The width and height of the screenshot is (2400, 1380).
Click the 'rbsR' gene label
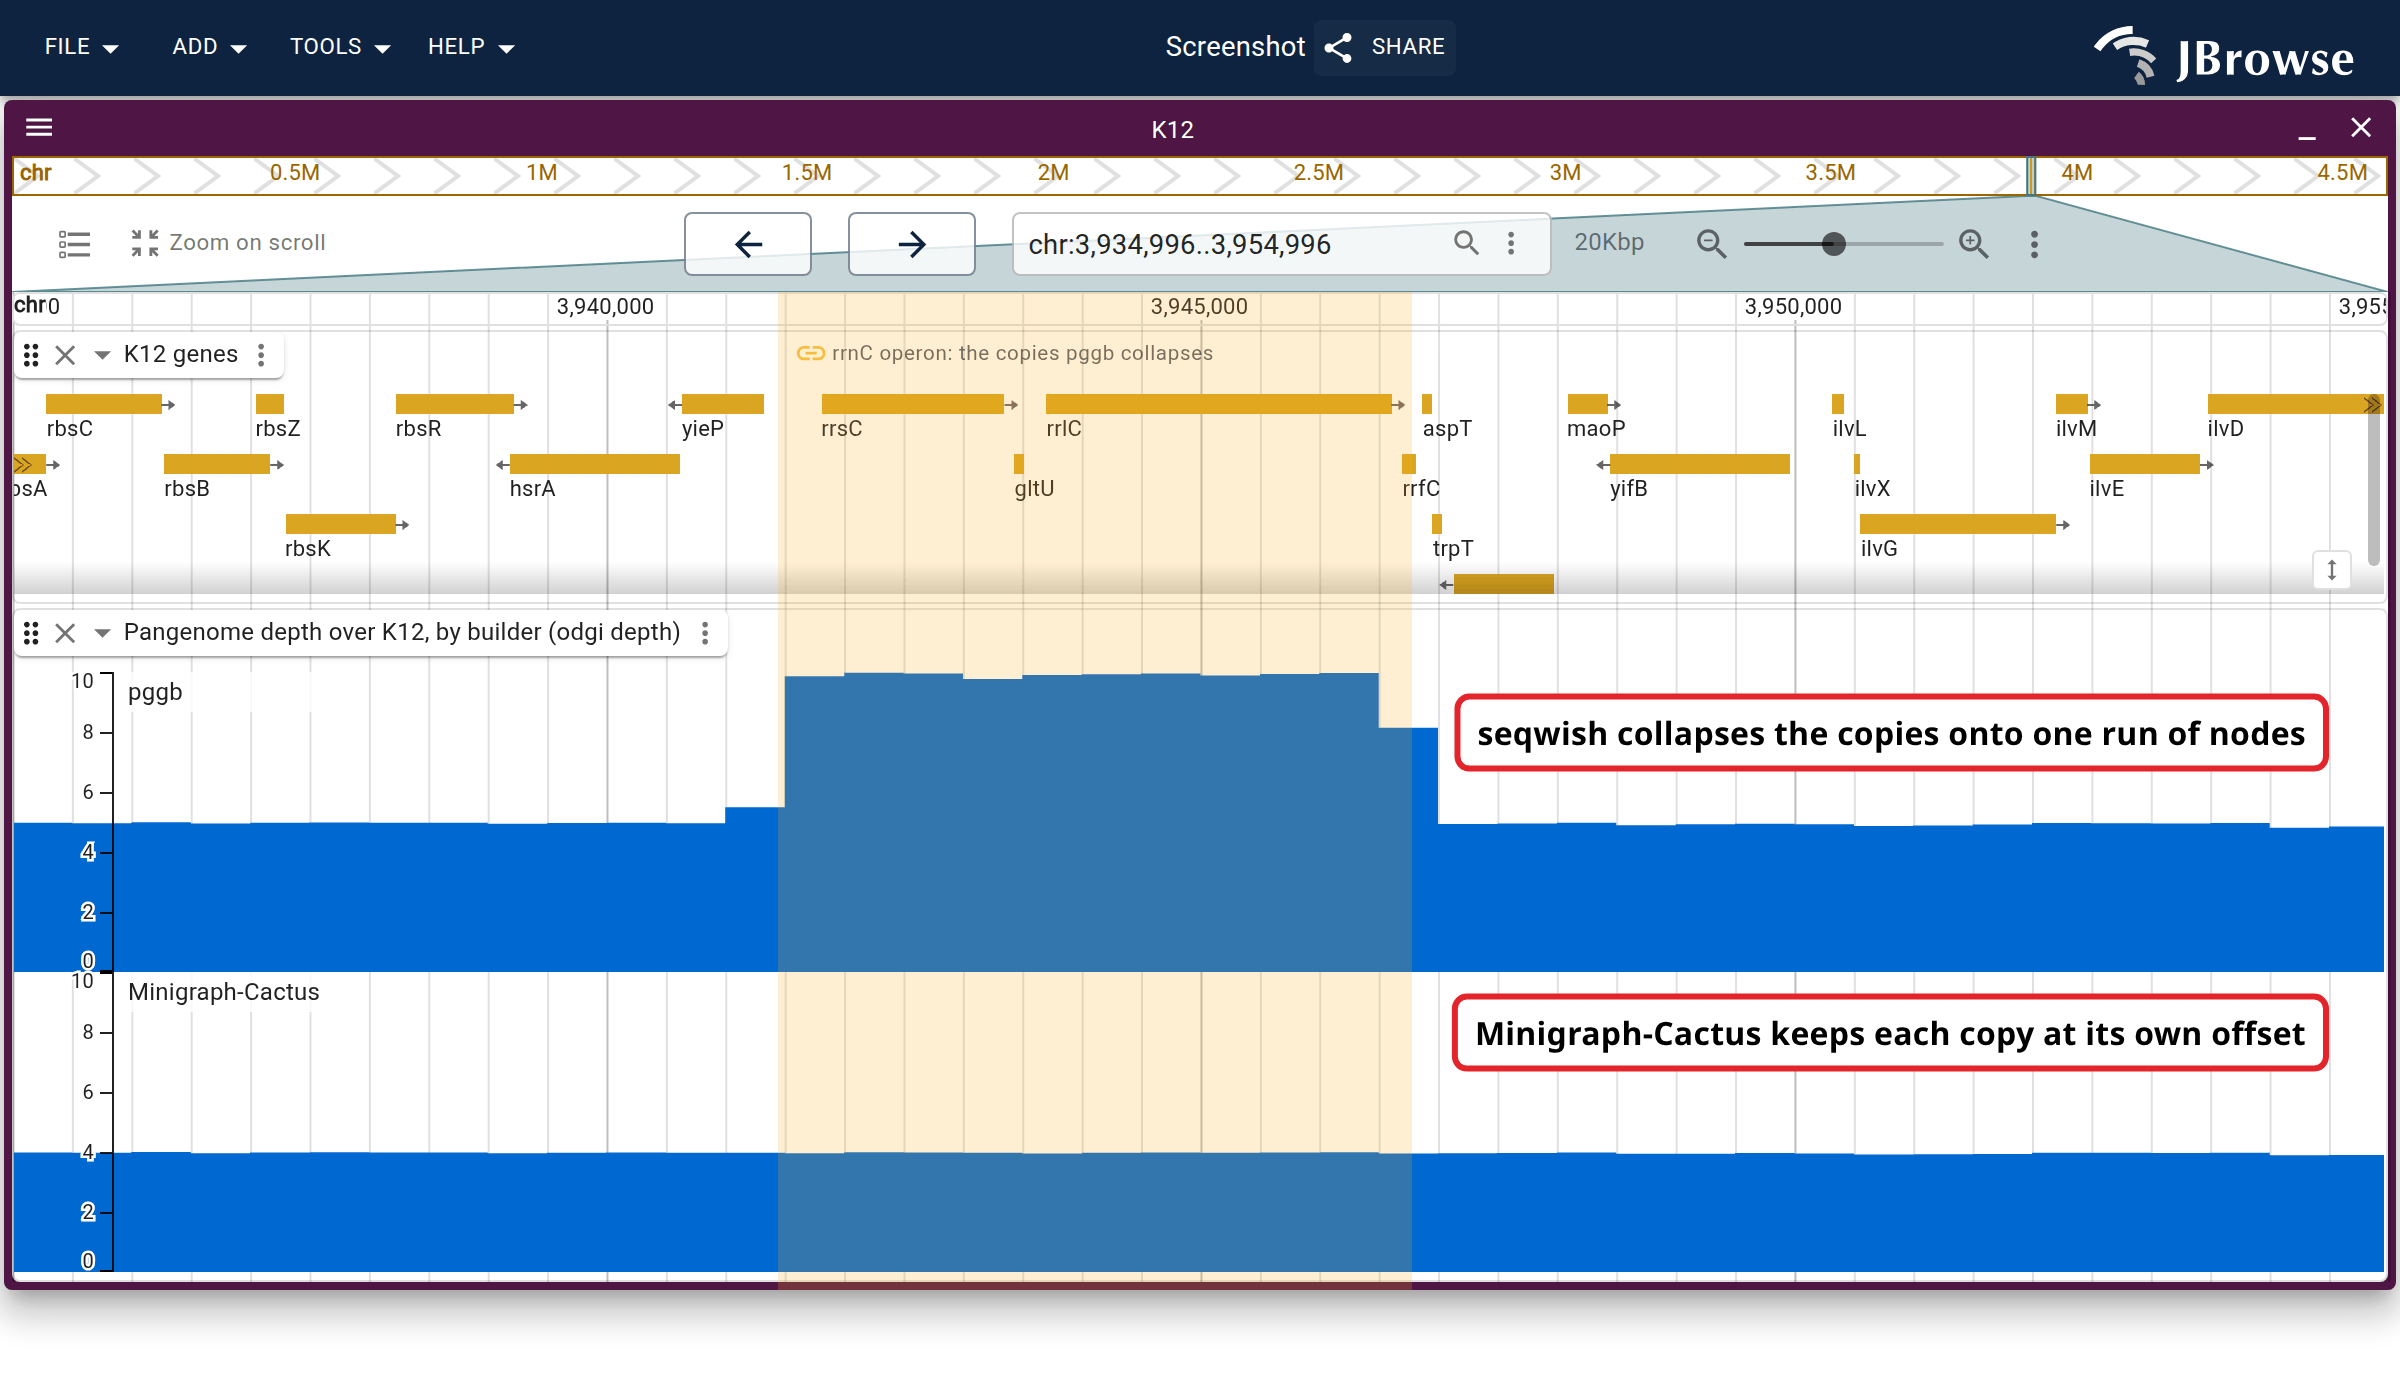(x=418, y=429)
